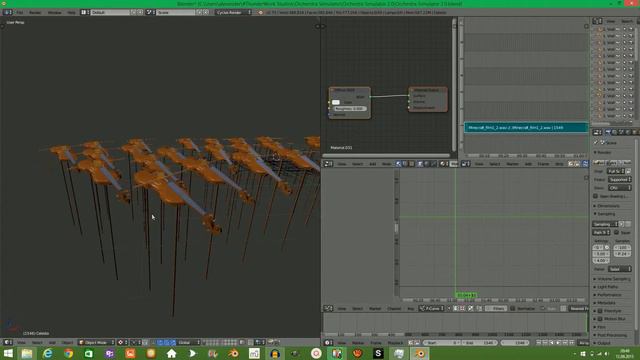
Task: Open the node editor type icon
Action: coord(329,164)
